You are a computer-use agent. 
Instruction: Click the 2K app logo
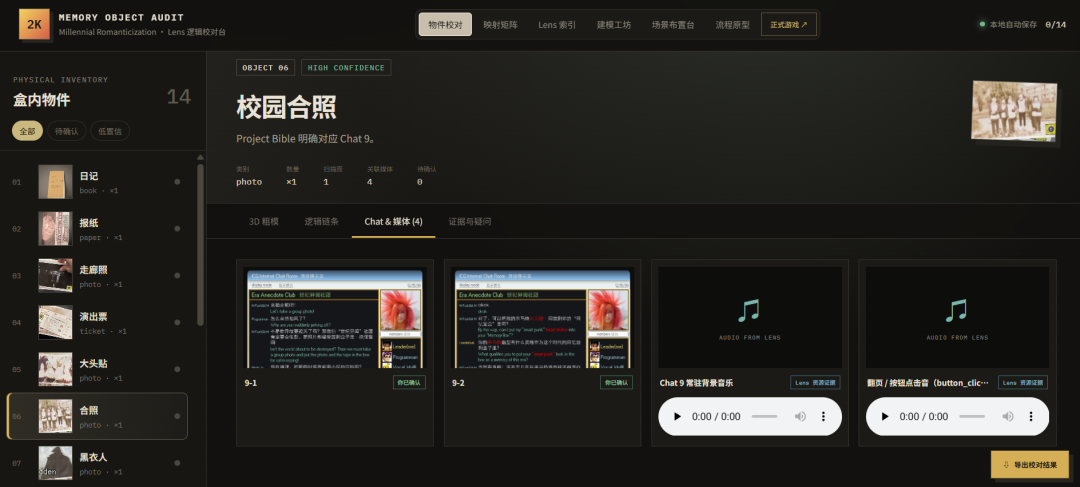tap(32, 24)
